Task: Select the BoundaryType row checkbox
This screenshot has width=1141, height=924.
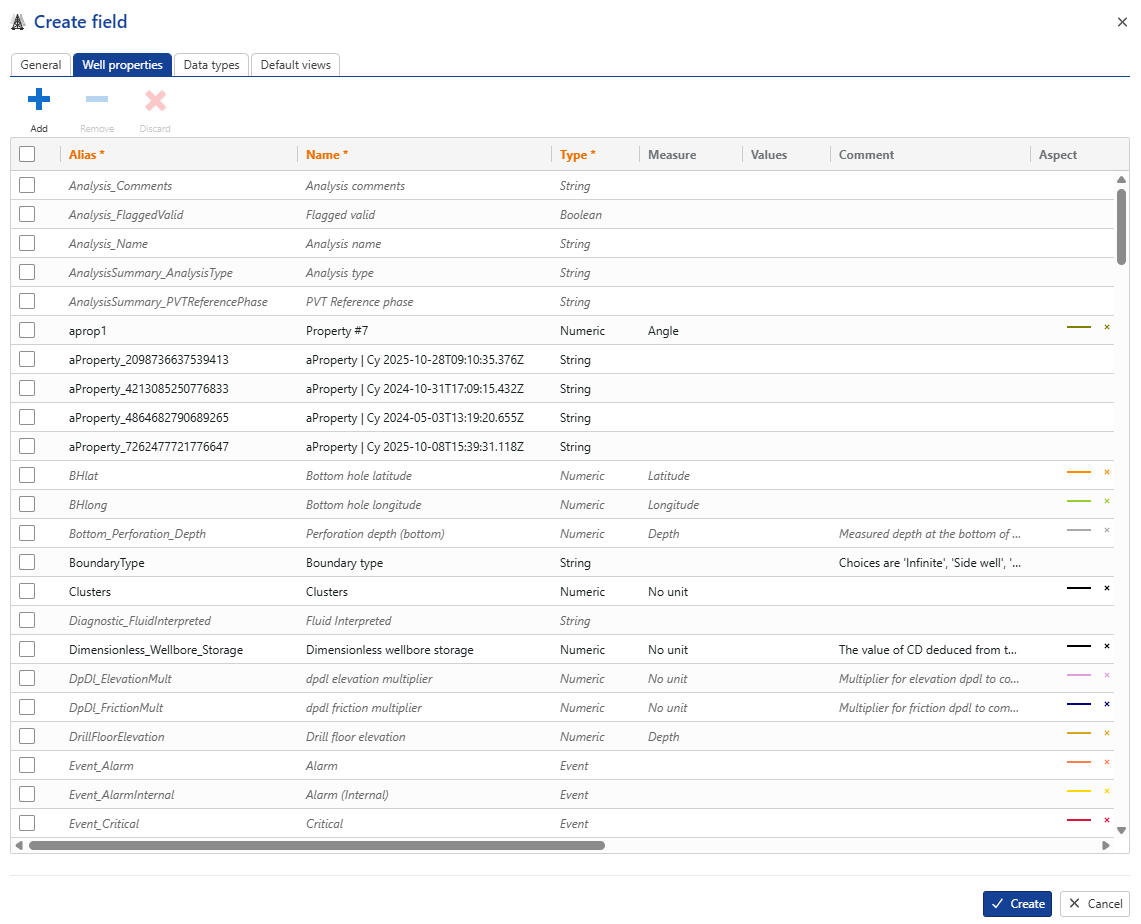Action: pyautogui.click(x=27, y=562)
